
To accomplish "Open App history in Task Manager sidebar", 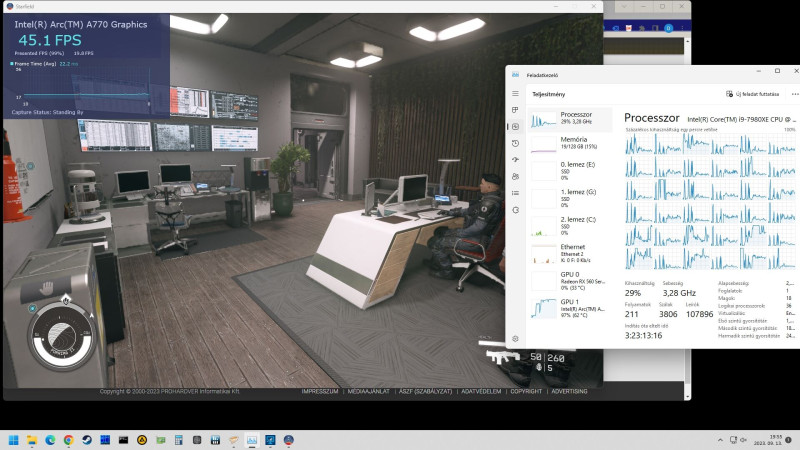I will coord(515,143).
